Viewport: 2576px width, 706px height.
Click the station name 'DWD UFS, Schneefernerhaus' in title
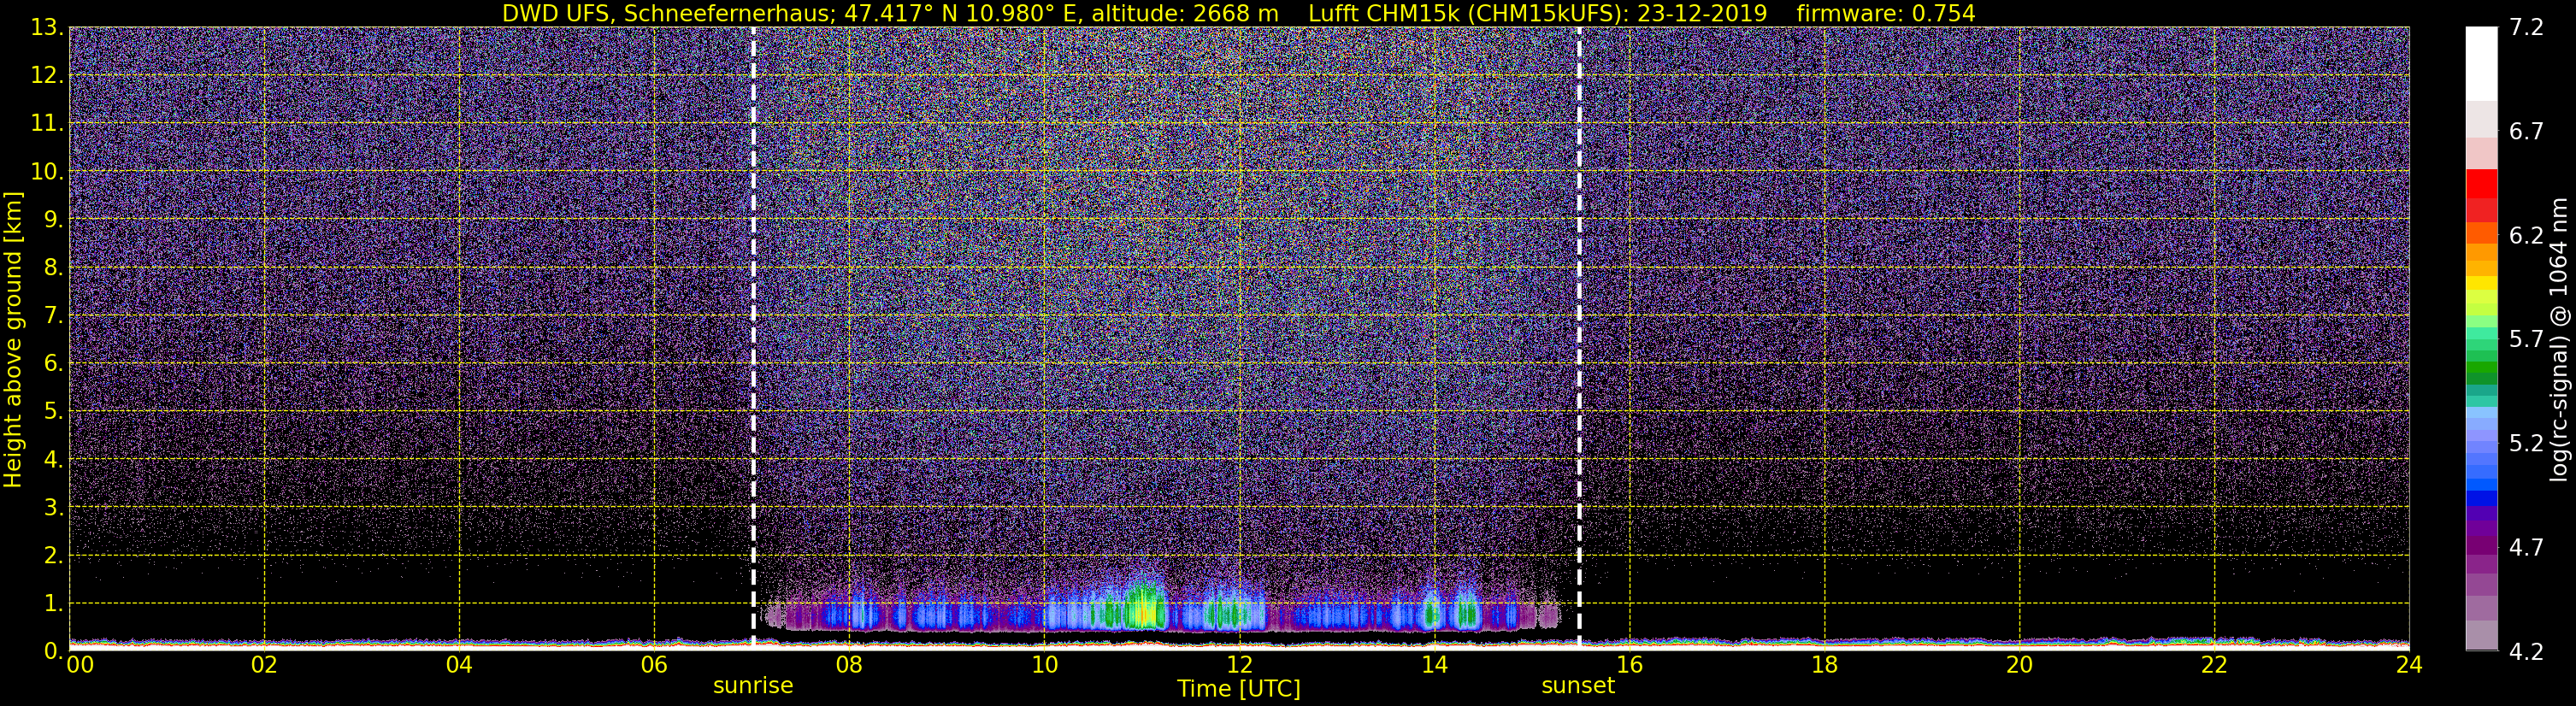667,13
